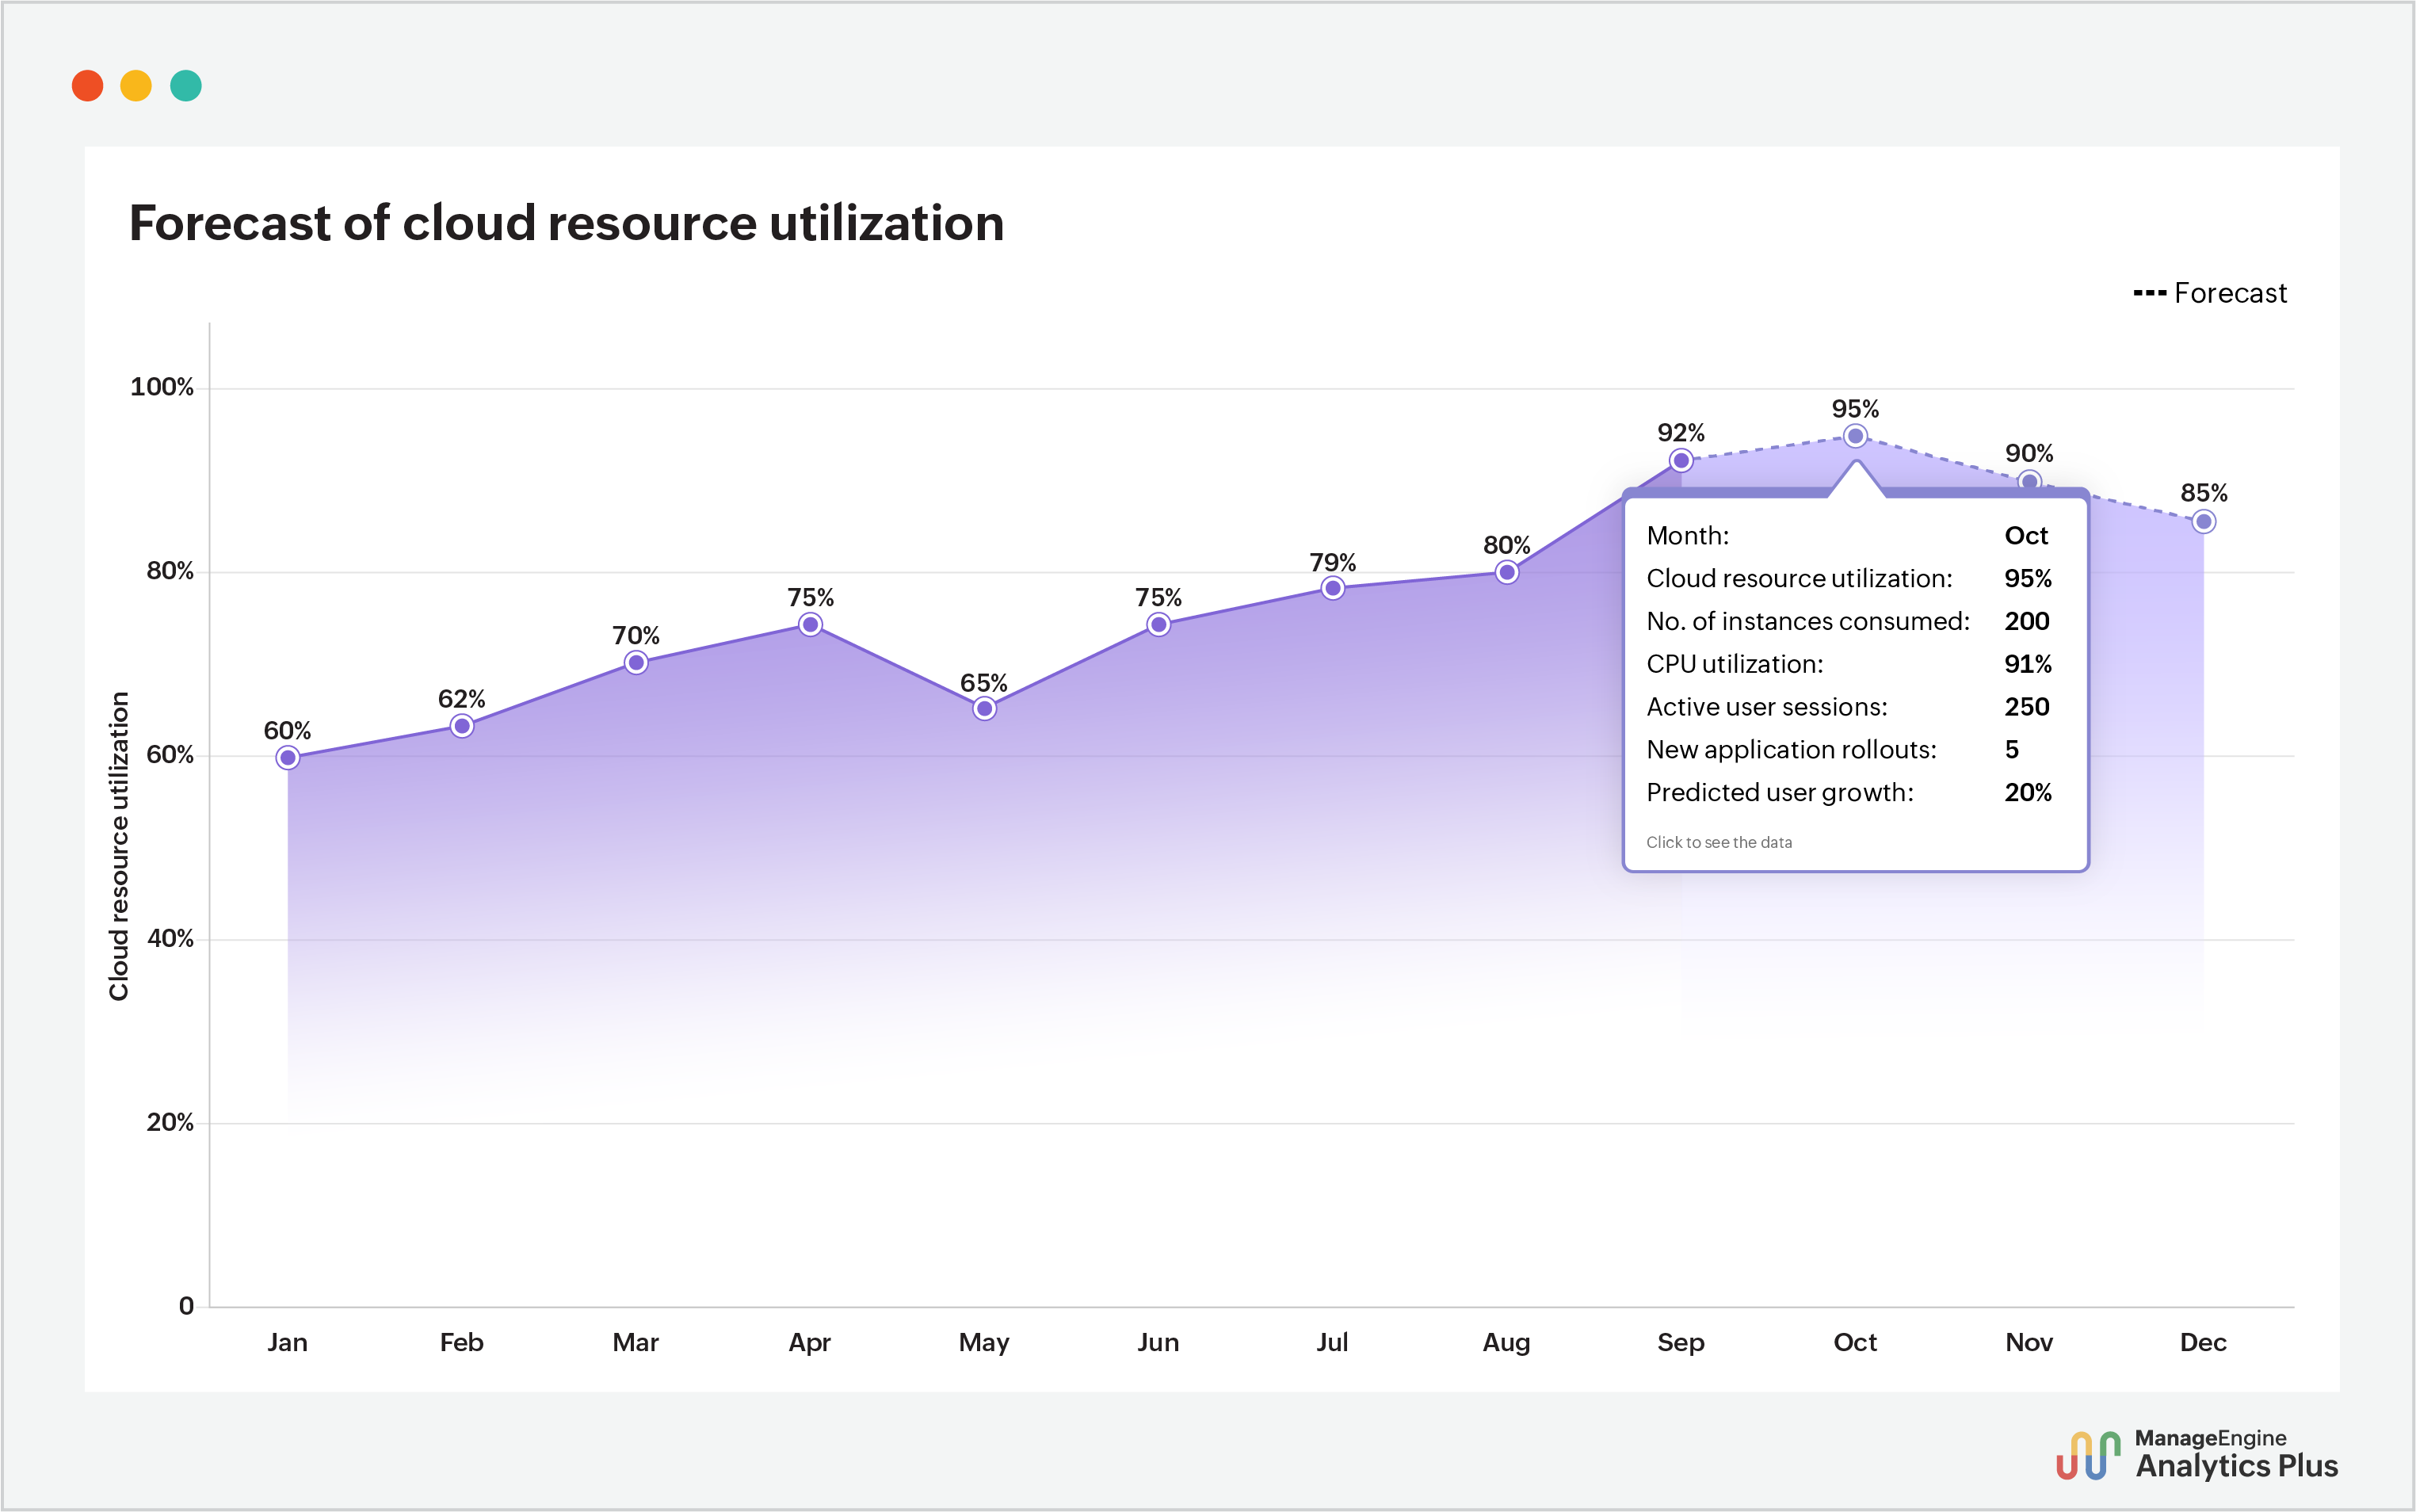Click the green window control dot
The image size is (2416, 1512).
coord(188,86)
